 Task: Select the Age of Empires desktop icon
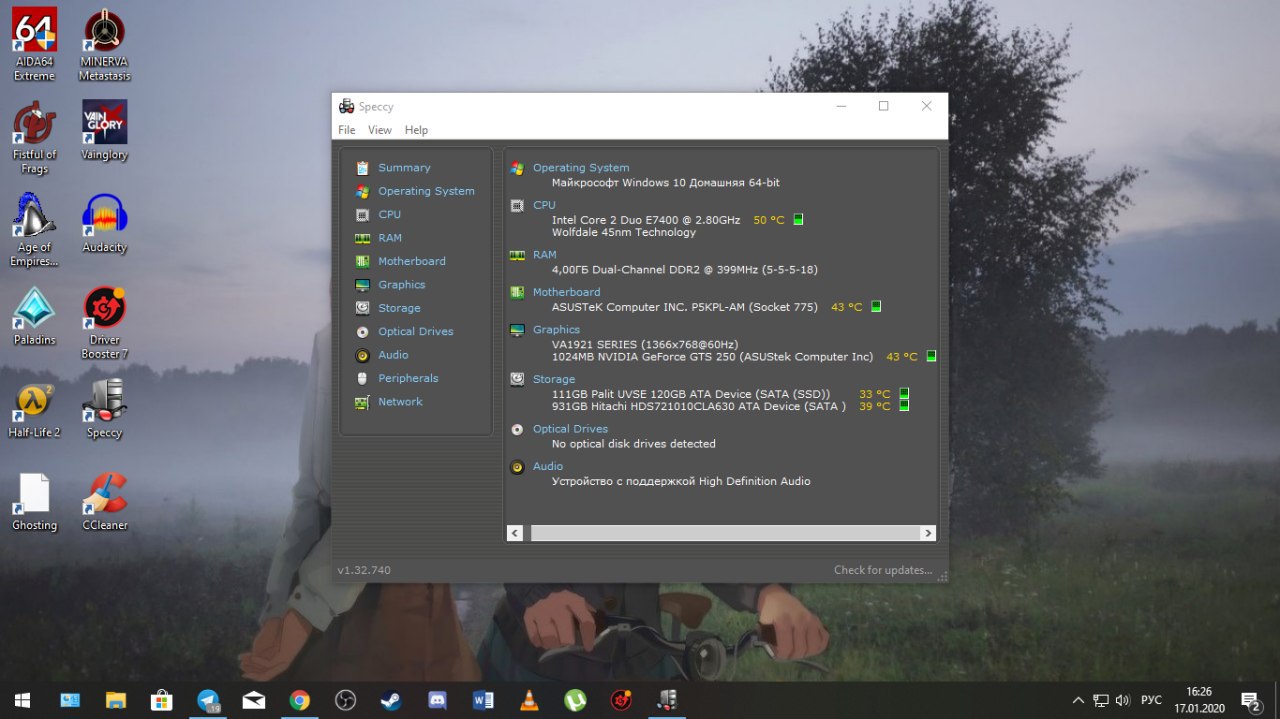click(x=34, y=230)
